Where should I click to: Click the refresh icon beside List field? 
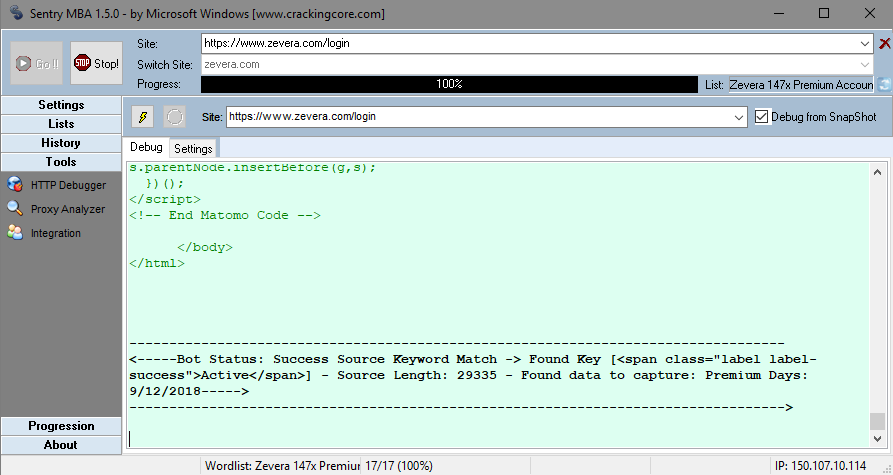pos(884,84)
